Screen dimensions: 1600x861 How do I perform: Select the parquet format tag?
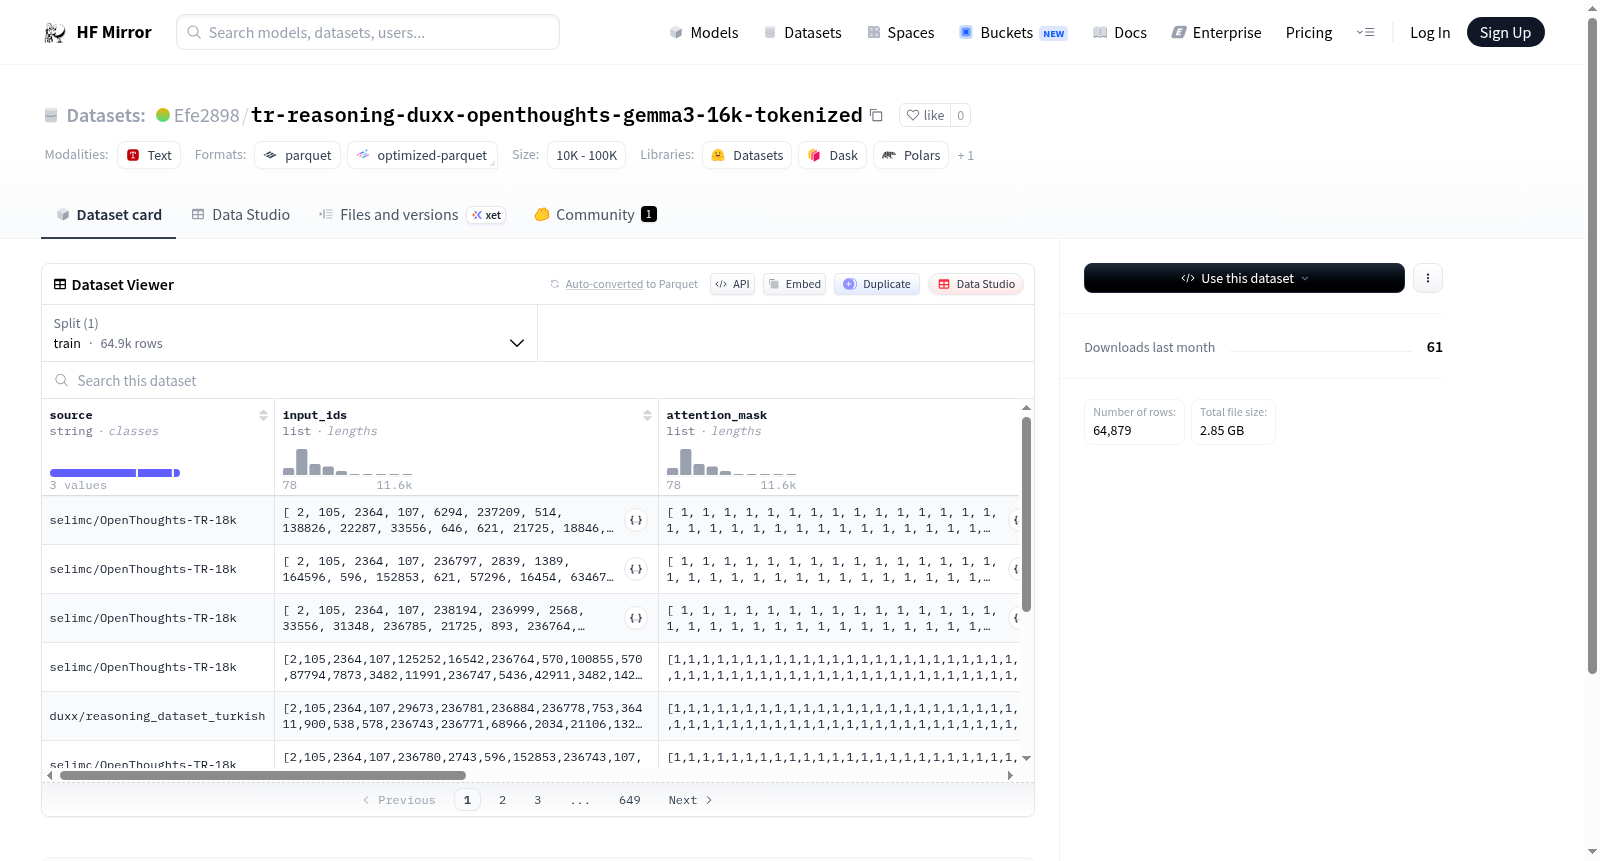(x=298, y=155)
